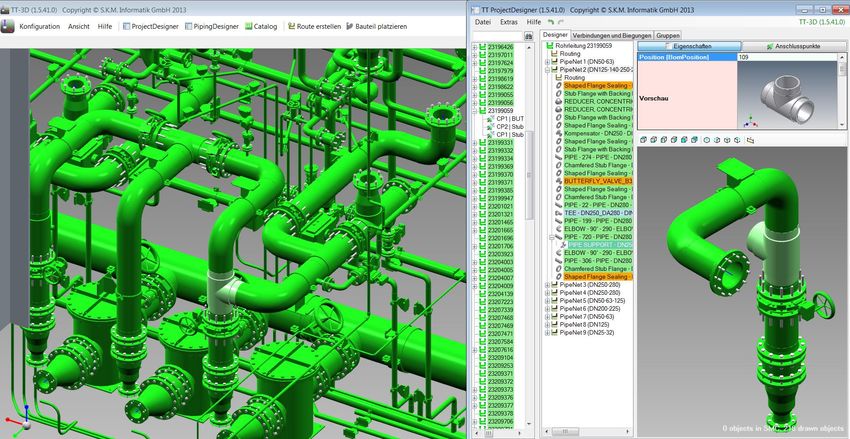This screenshot has height=439, width=850.
Task: Open PipingDesigner from the toolbar
Action: (x=211, y=26)
